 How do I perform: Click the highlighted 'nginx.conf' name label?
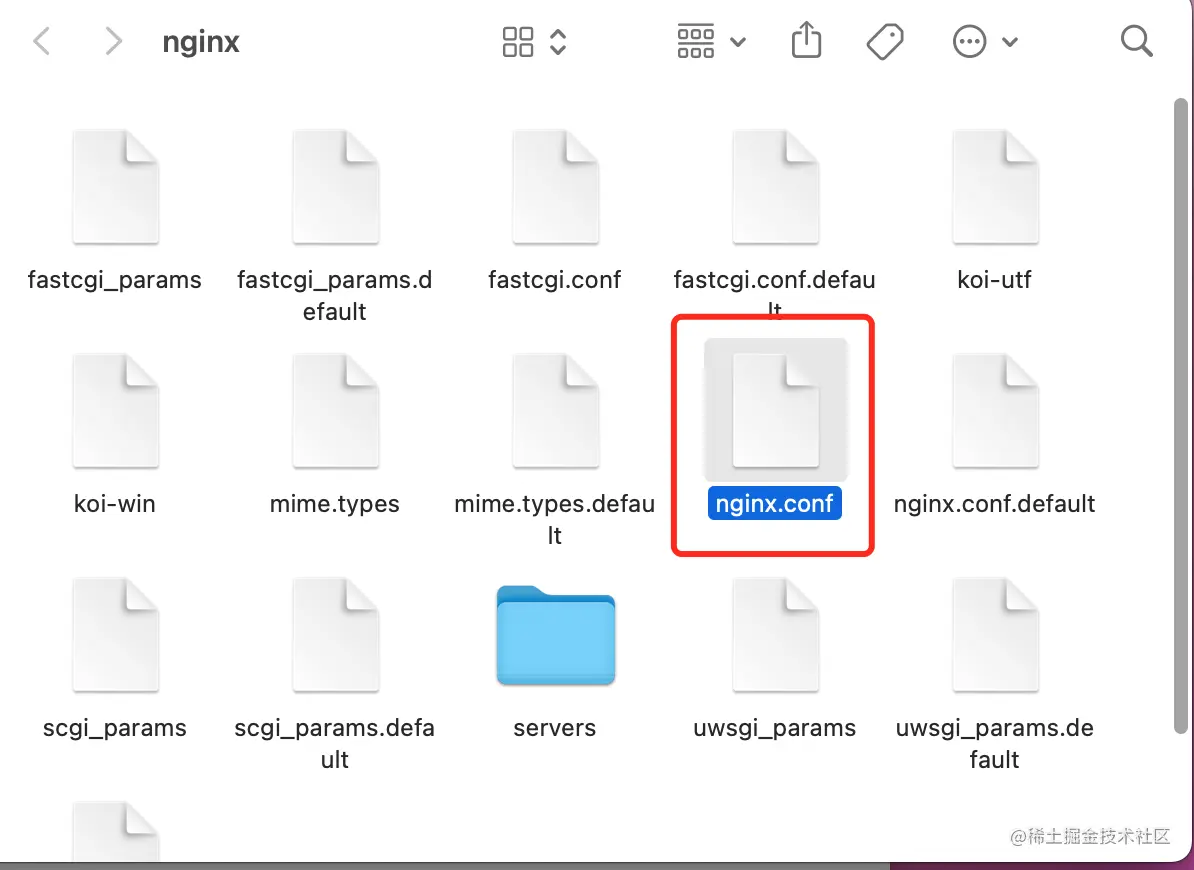tap(774, 503)
